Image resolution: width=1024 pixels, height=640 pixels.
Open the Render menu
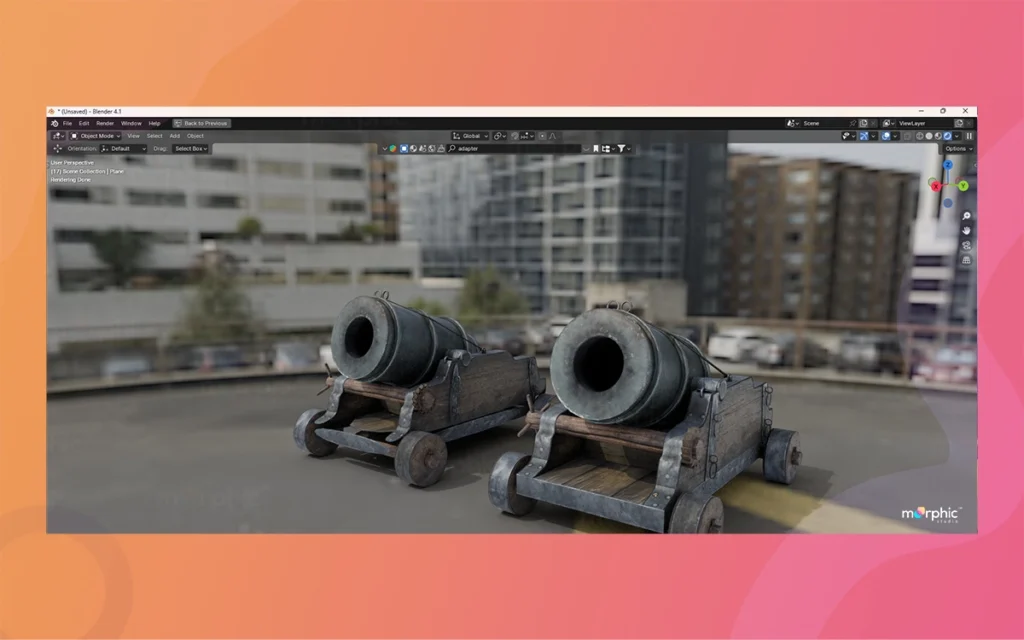pyautogui.click(x=105, y=123)
